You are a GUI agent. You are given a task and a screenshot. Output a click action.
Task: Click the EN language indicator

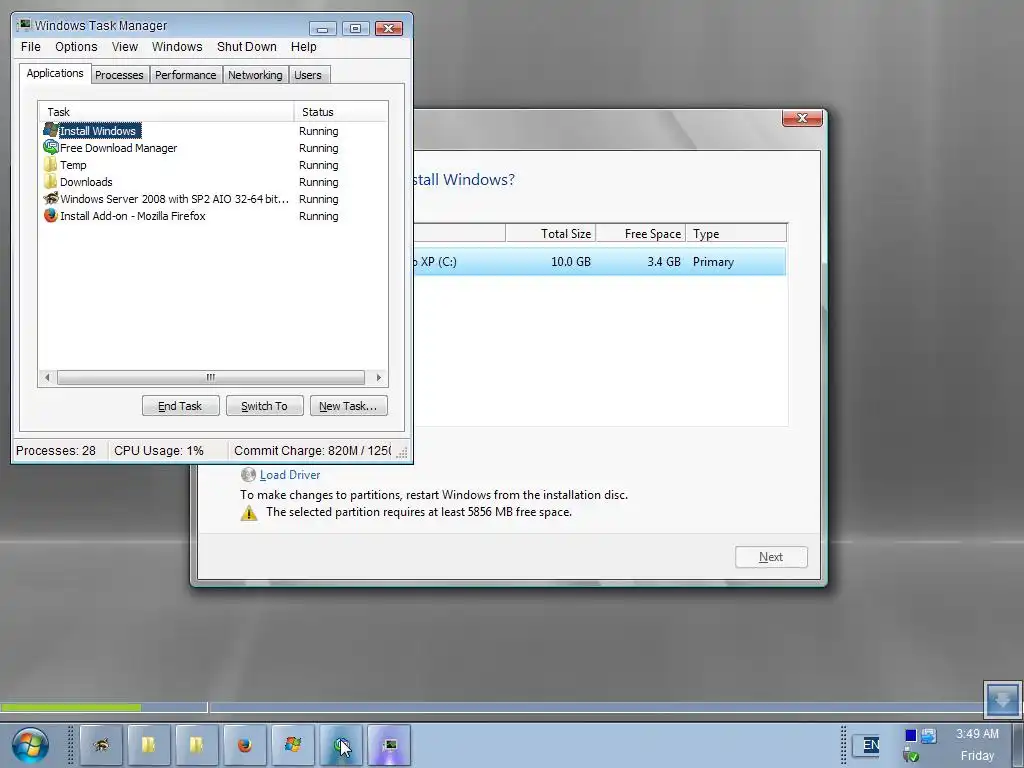click(x=871, y=744)
